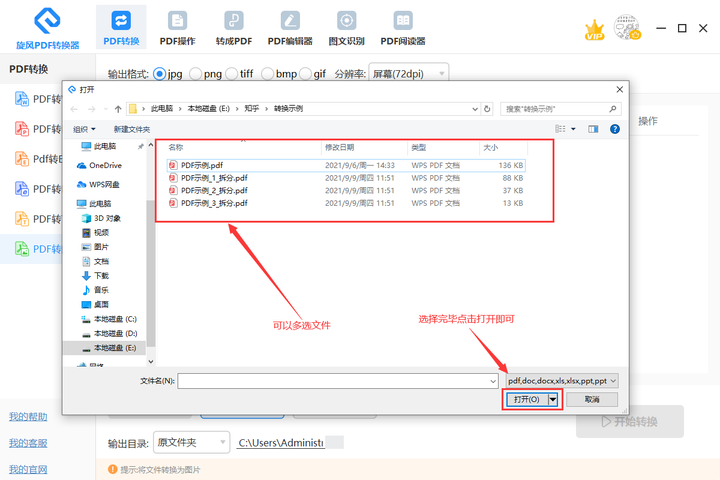Viewport: 720px width, 480px height.
Task: Click the VIP crown icon
Action: [x=594, y=30]
